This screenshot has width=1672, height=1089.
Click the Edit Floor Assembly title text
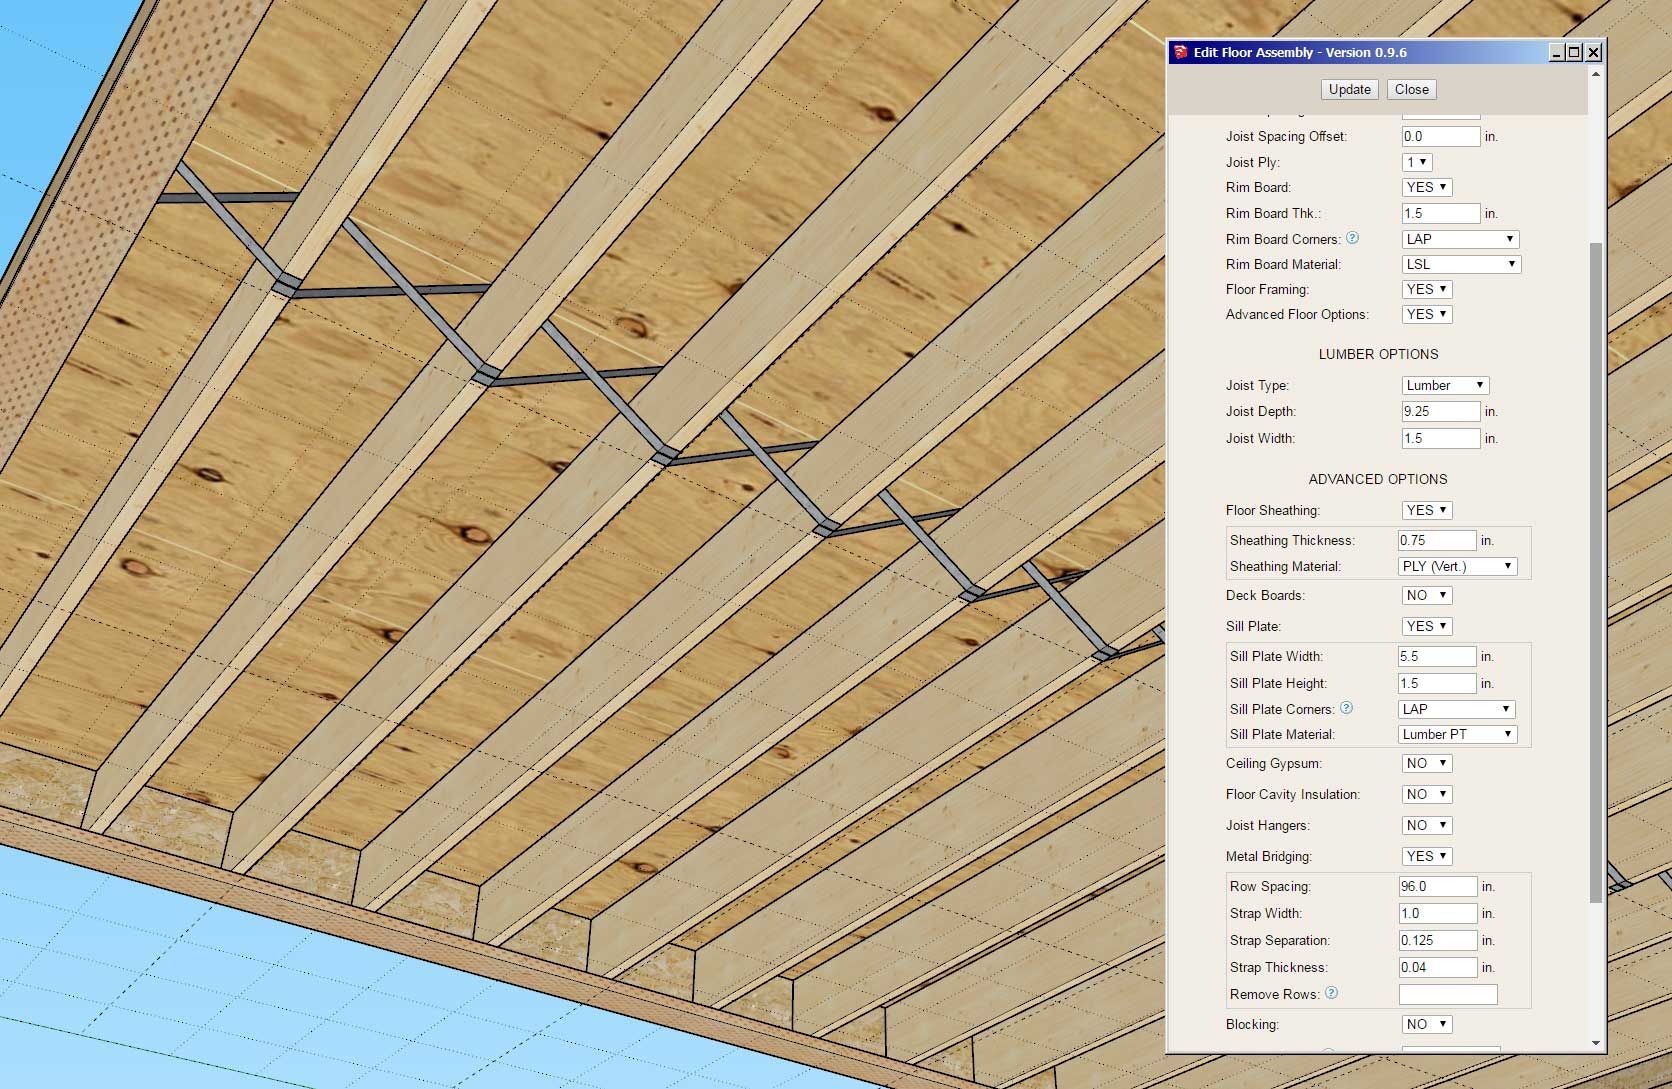pyautogui.click(x=1300, y=52)
